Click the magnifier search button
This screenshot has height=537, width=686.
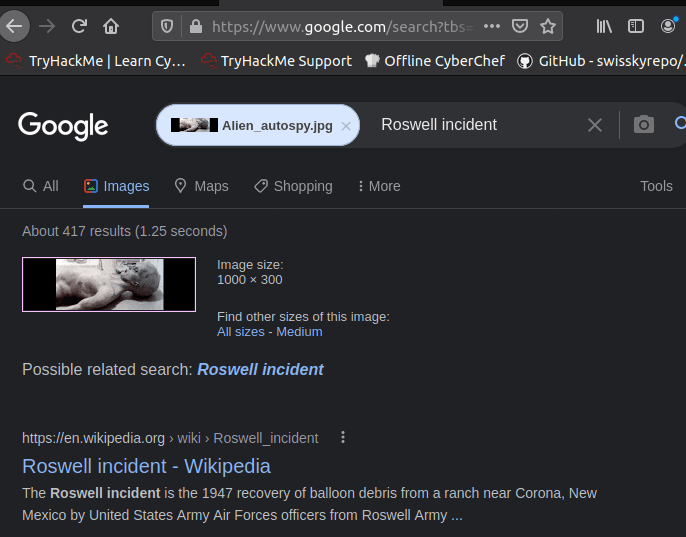680,123
